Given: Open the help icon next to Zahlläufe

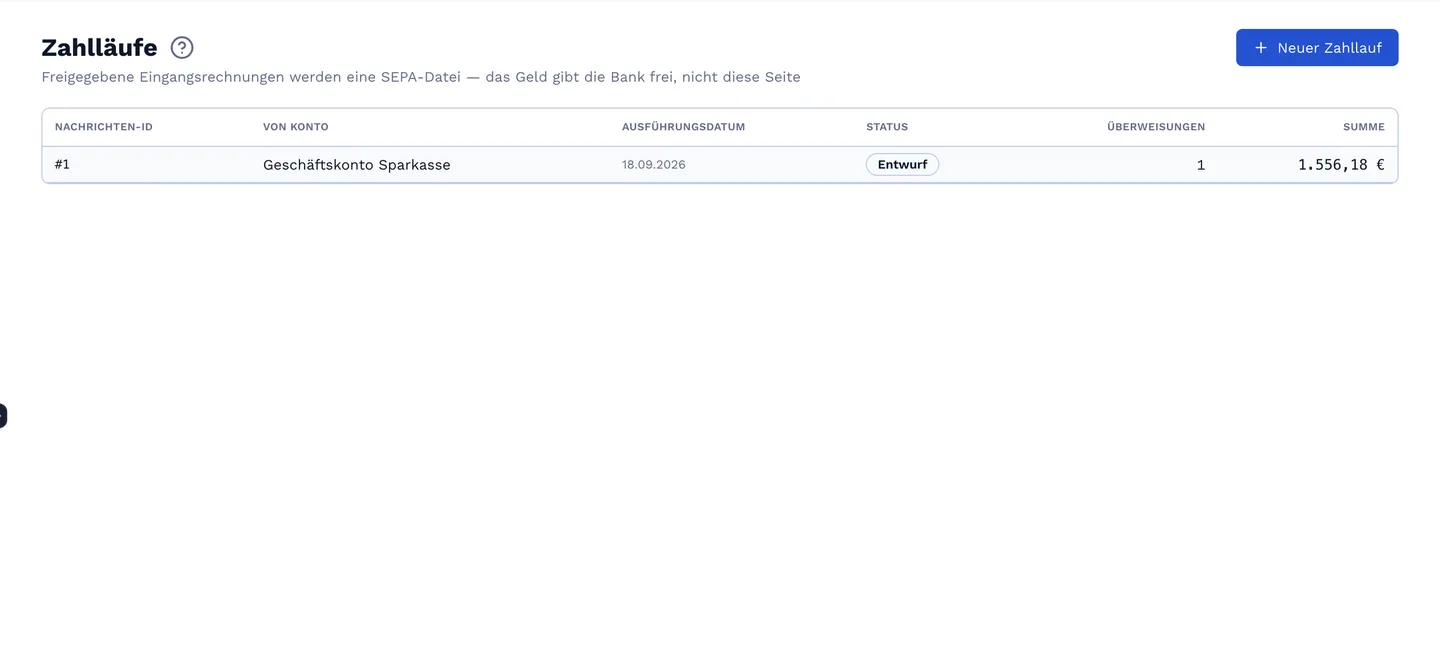Looking at the screenshot, I should click(x=182, y=47).
